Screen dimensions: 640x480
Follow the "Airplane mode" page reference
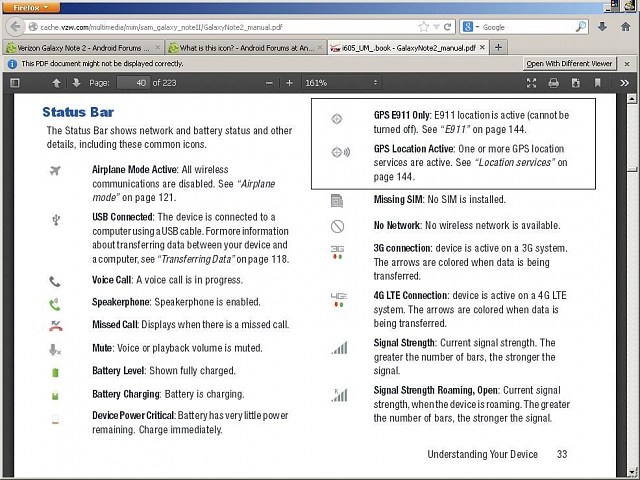coord(183,191)
